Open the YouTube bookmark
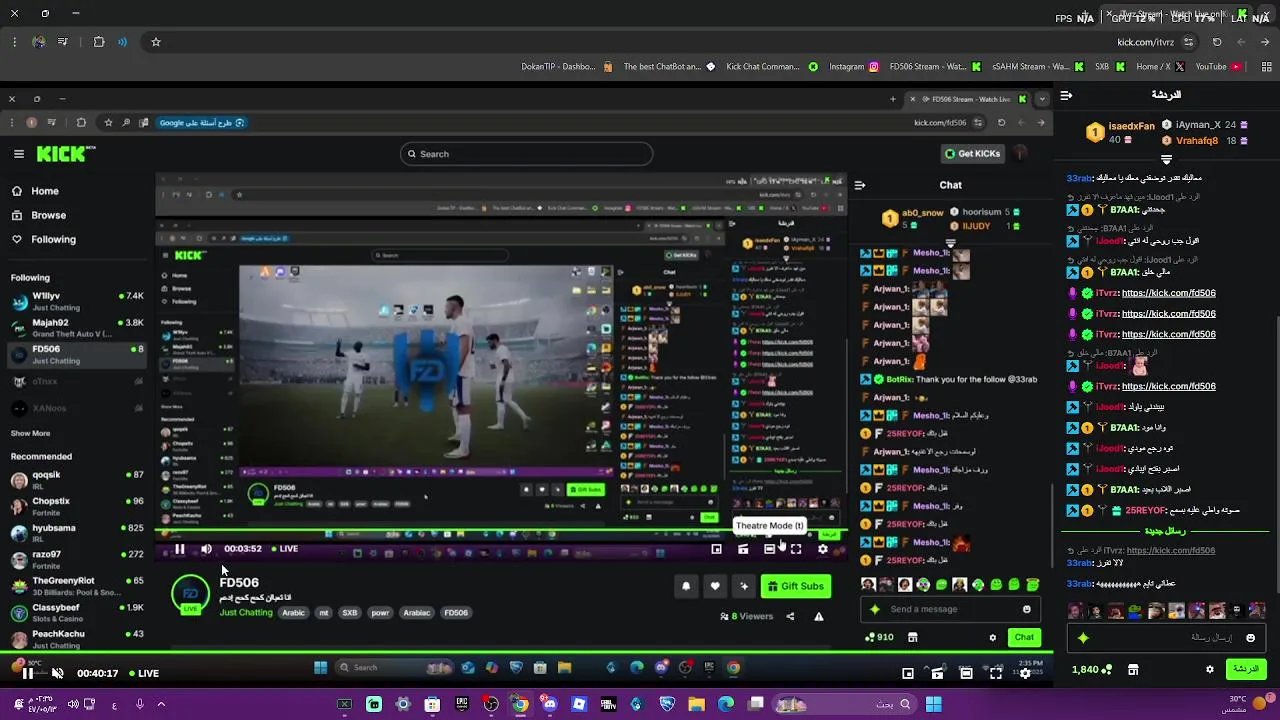 coord(1218,67)
